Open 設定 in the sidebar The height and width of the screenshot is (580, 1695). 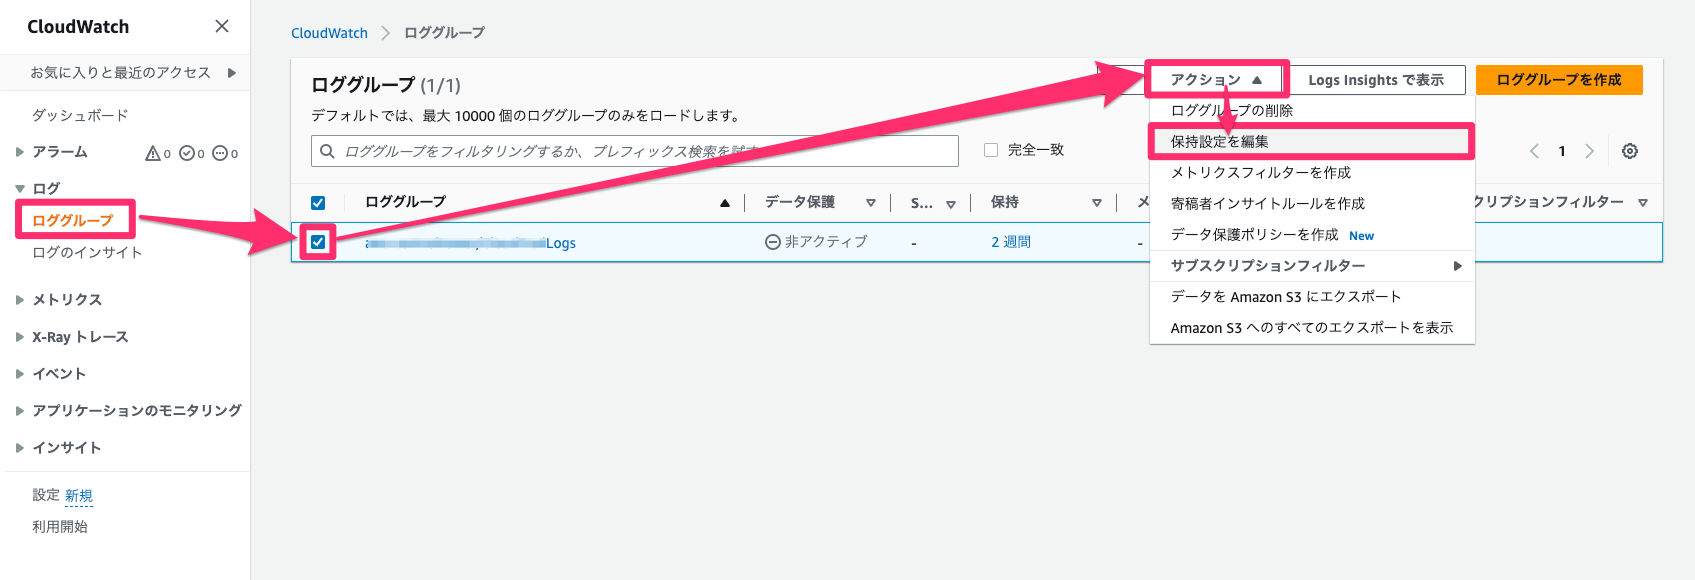pyautogui.click(x=46, y=495)
